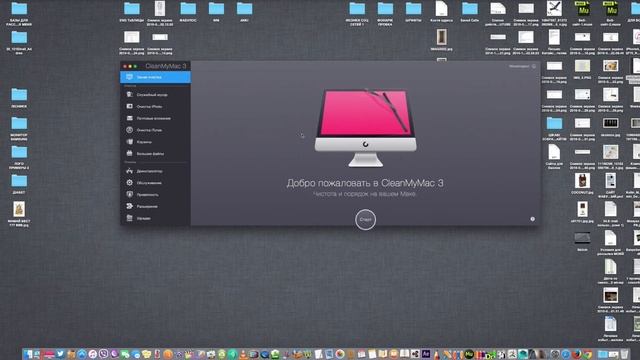This screenshot has width=640, height=360.
Task: Select the МОНИТОР SAMSUNG desktop folder
Action: coord(19,129)
